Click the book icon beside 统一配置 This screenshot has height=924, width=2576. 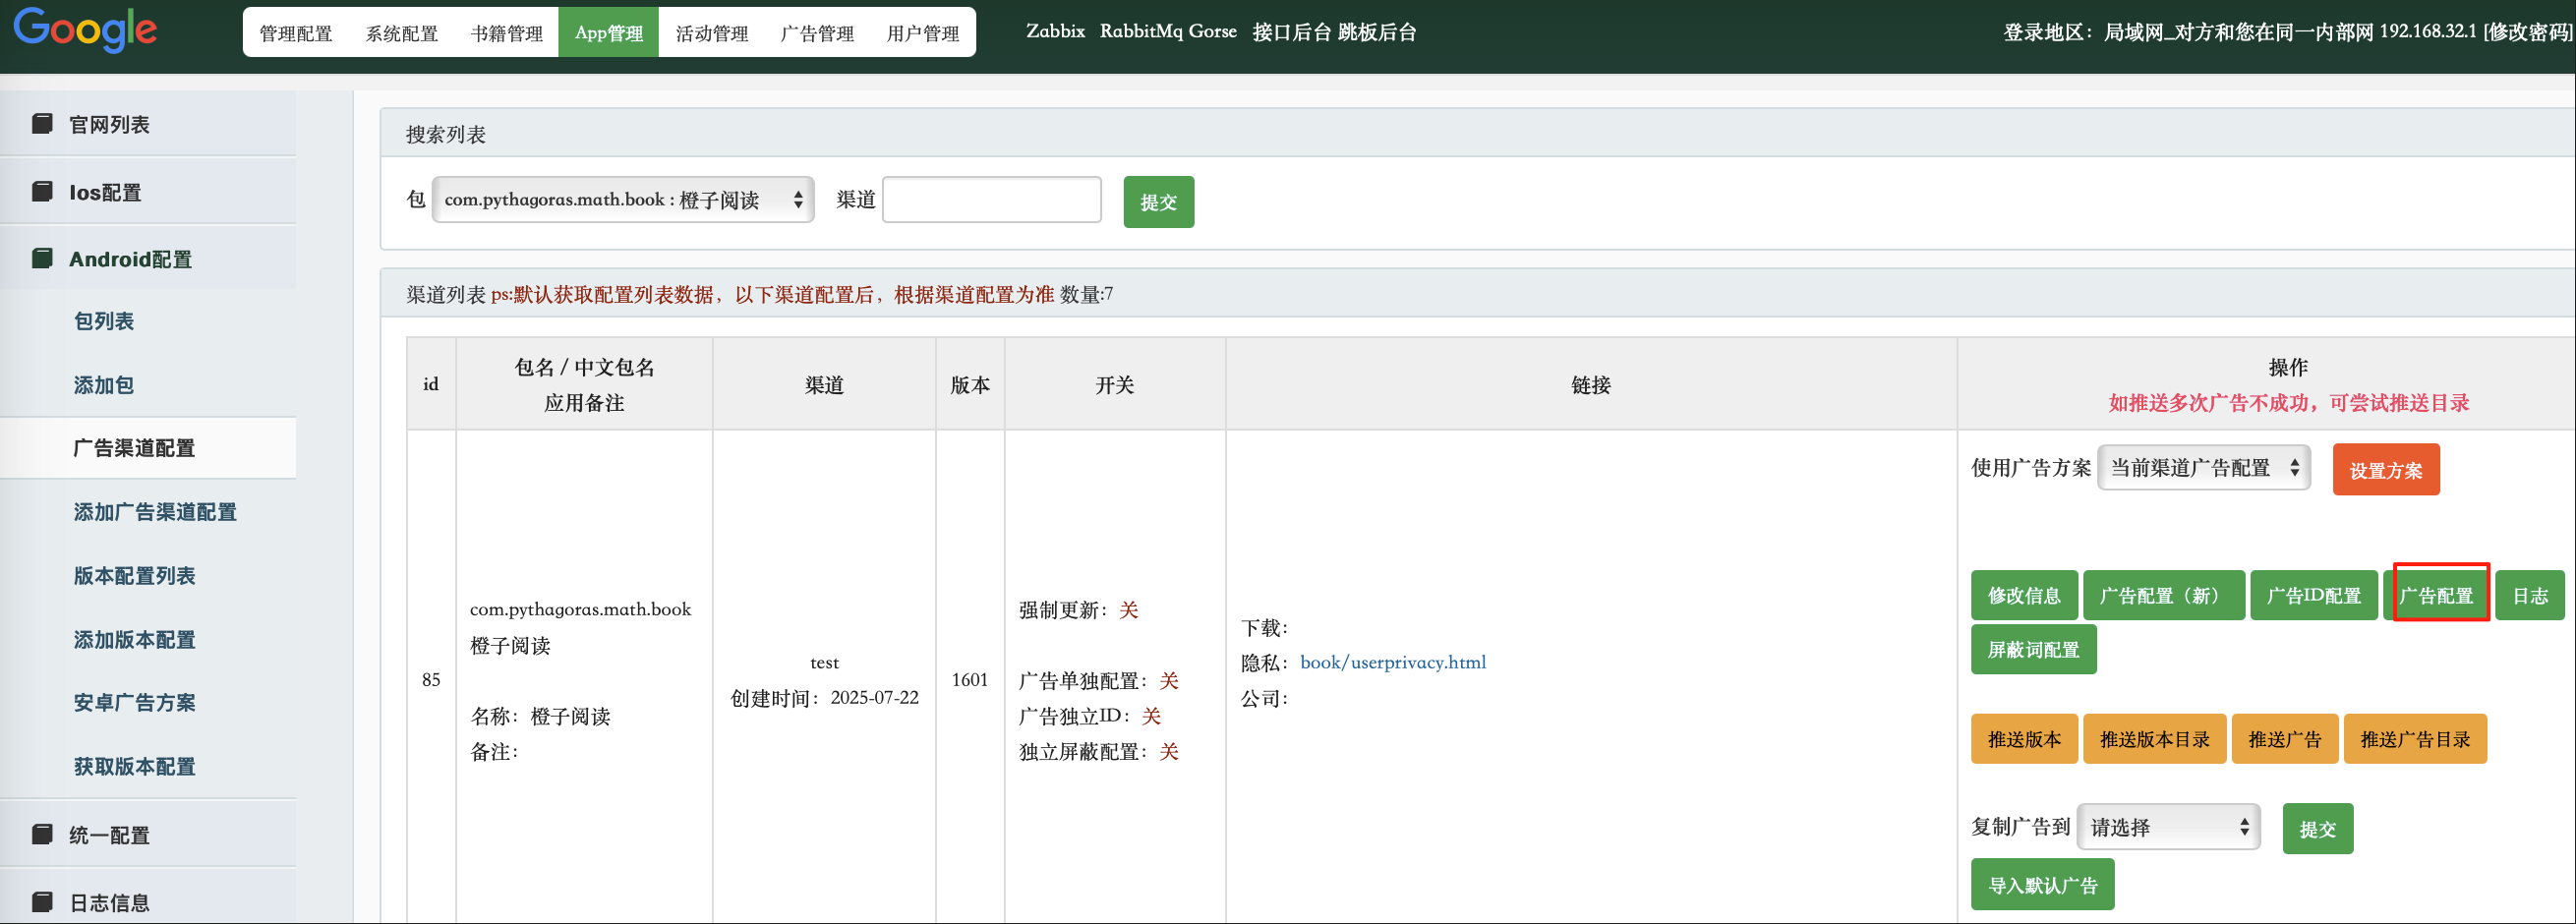coord(42,834)
